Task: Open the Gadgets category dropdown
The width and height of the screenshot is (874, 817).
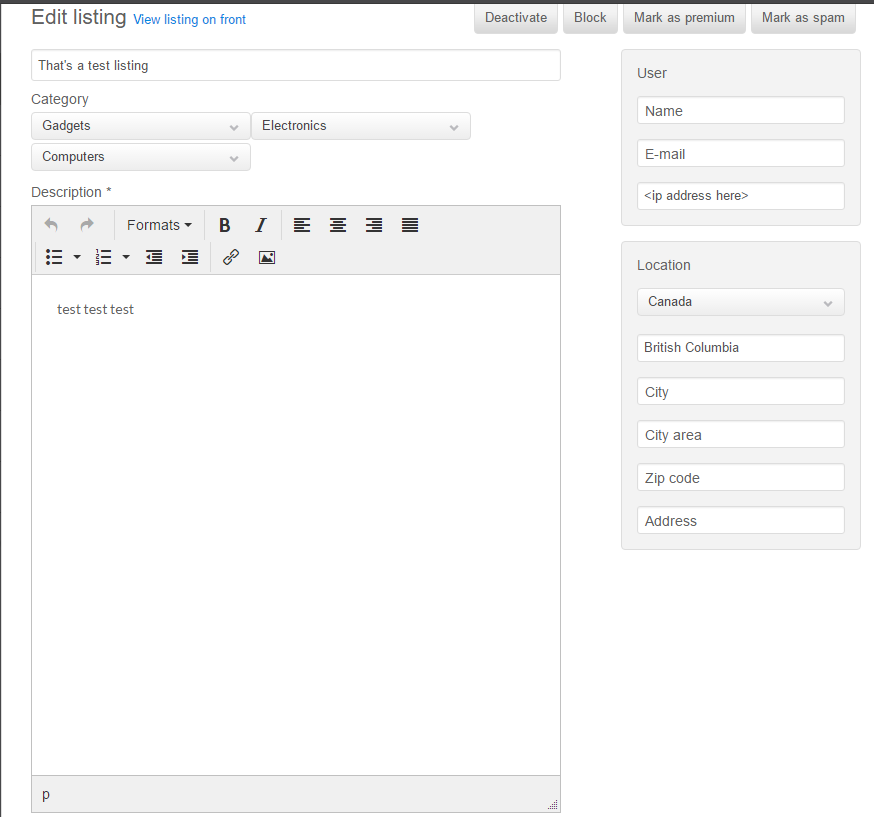Action: click(140, 126)
